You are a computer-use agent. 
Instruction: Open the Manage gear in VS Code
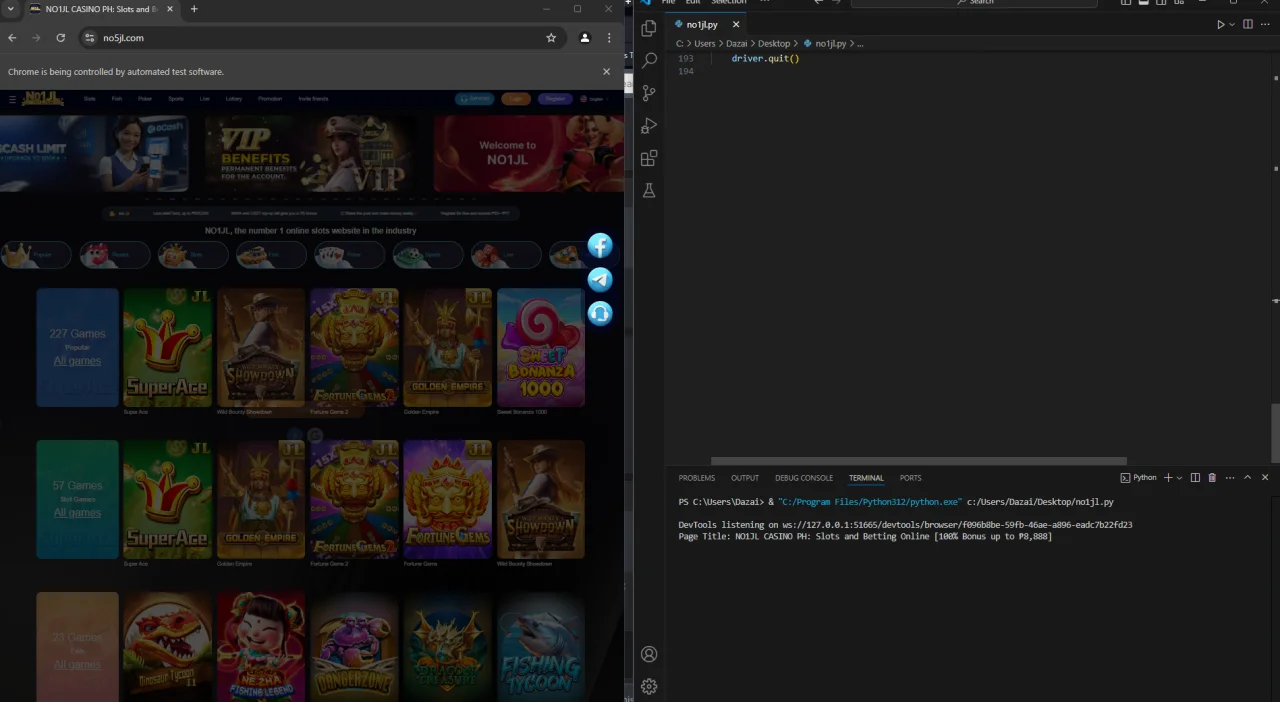(x=649, y=686)
